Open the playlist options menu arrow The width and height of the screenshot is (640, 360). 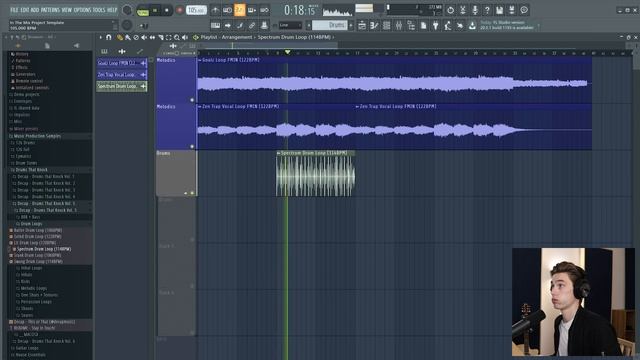point(100,37)
